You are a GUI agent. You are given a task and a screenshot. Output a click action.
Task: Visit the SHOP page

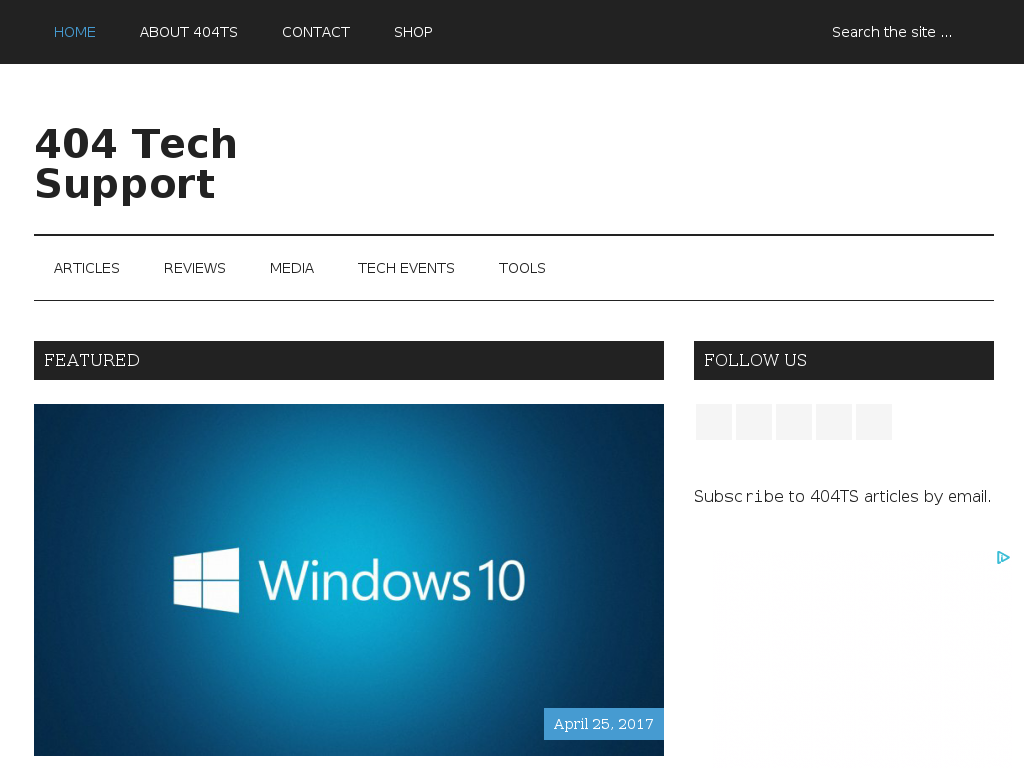point(413,32)
